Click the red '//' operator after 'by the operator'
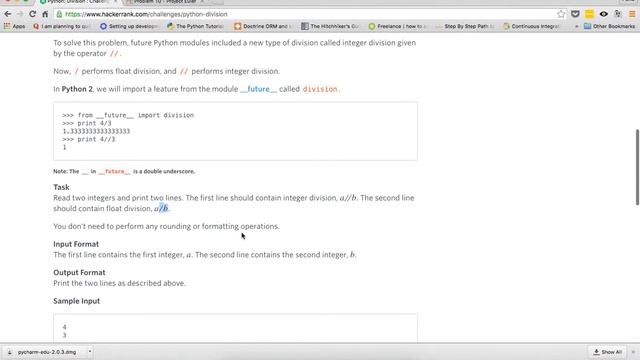This screenshot has width=640, height=360. point(114,53)
